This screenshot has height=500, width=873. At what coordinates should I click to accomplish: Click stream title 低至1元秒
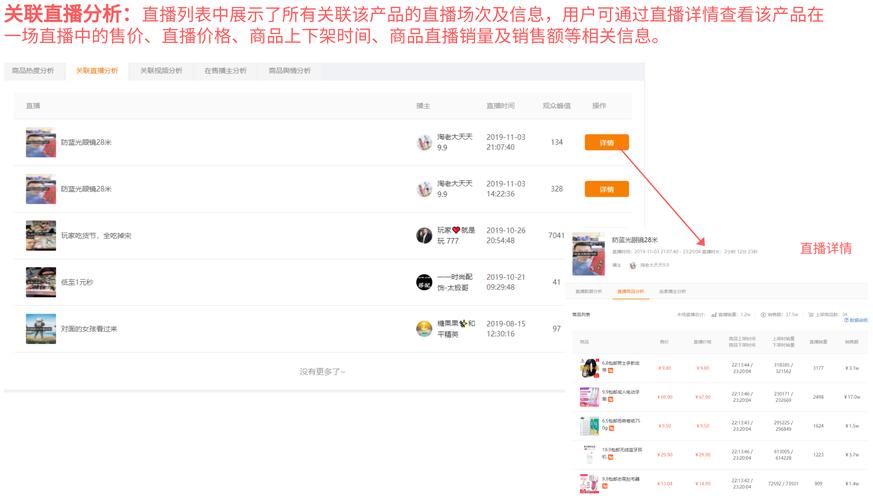(x=77, y=282)
